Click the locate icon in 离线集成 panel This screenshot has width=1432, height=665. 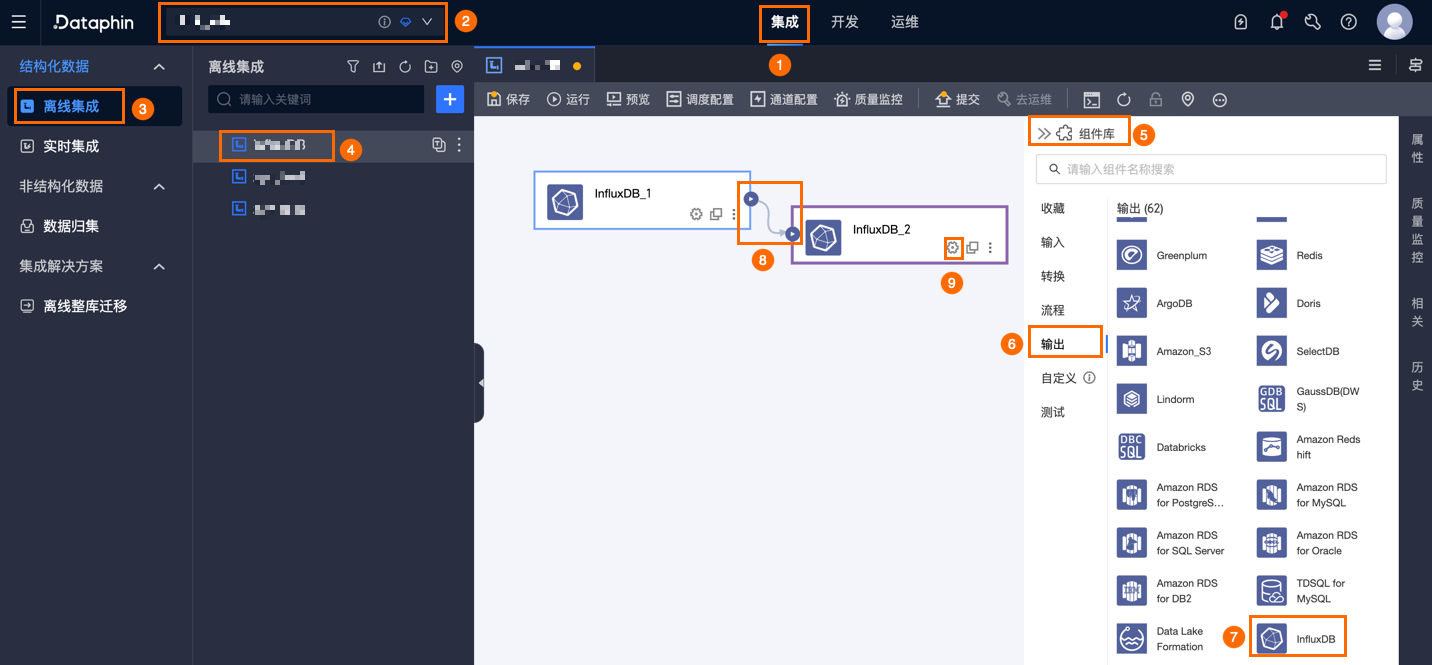[457, 67]
